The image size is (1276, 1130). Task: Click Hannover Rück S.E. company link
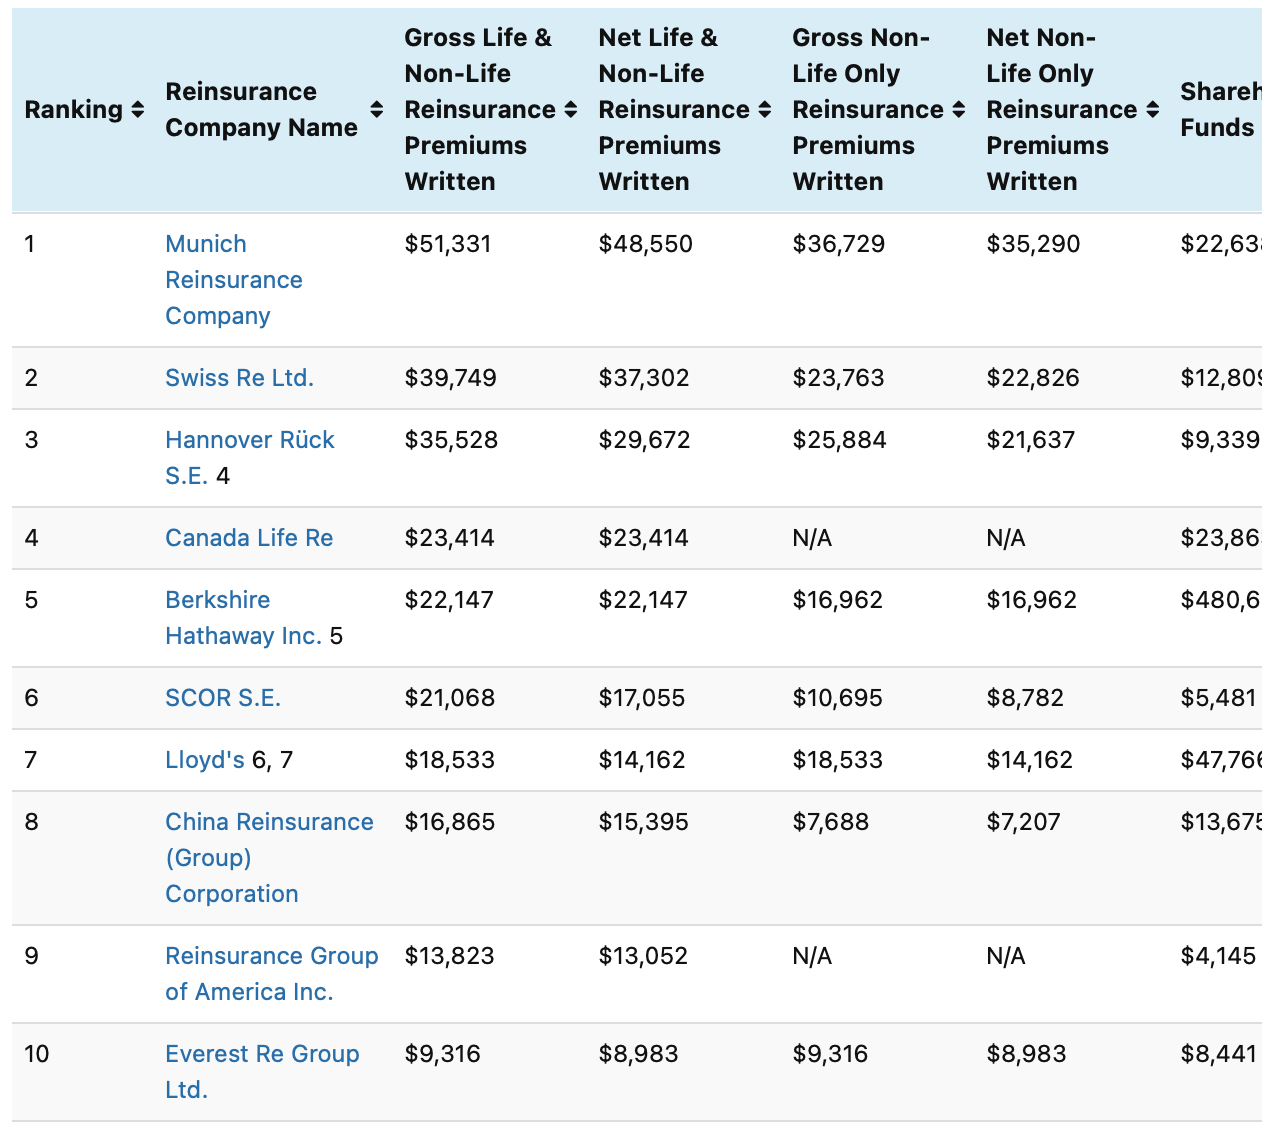click(249, 441)
